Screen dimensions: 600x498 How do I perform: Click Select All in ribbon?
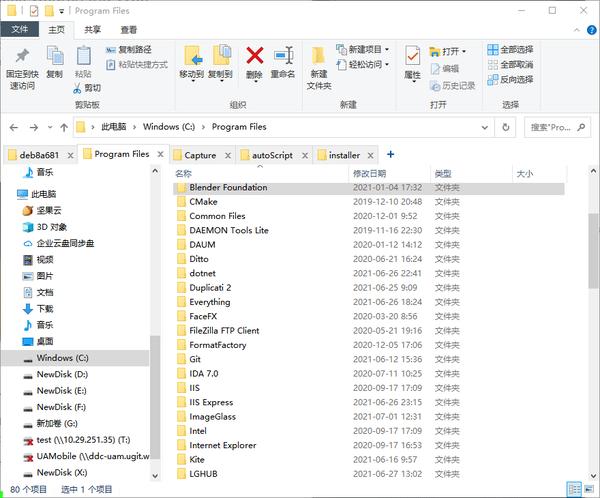point(510,49)
